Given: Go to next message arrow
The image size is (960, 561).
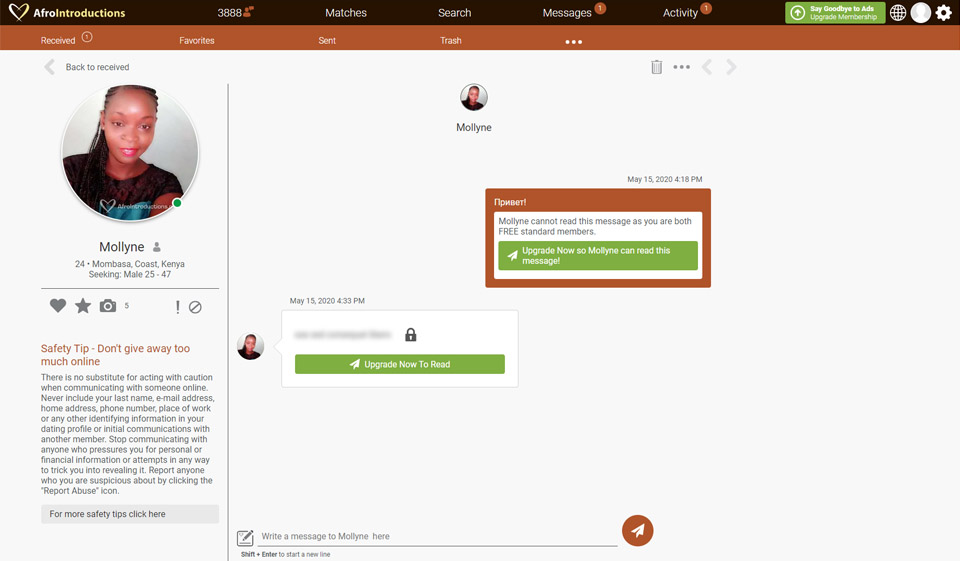Looking at the screenshot, I should (731, 67).
